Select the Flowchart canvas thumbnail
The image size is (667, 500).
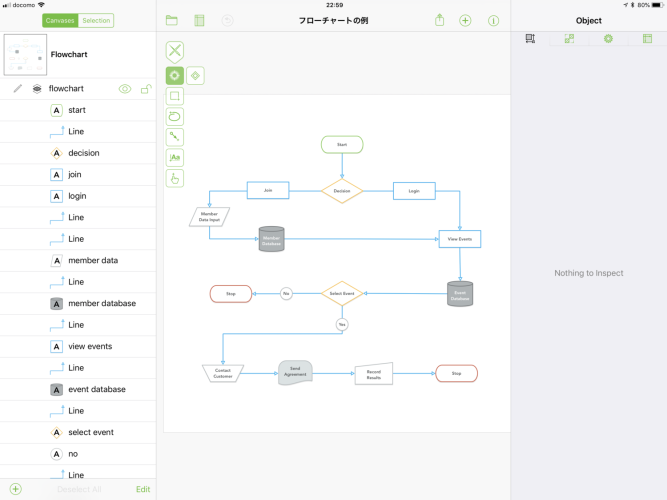point(25,54)
